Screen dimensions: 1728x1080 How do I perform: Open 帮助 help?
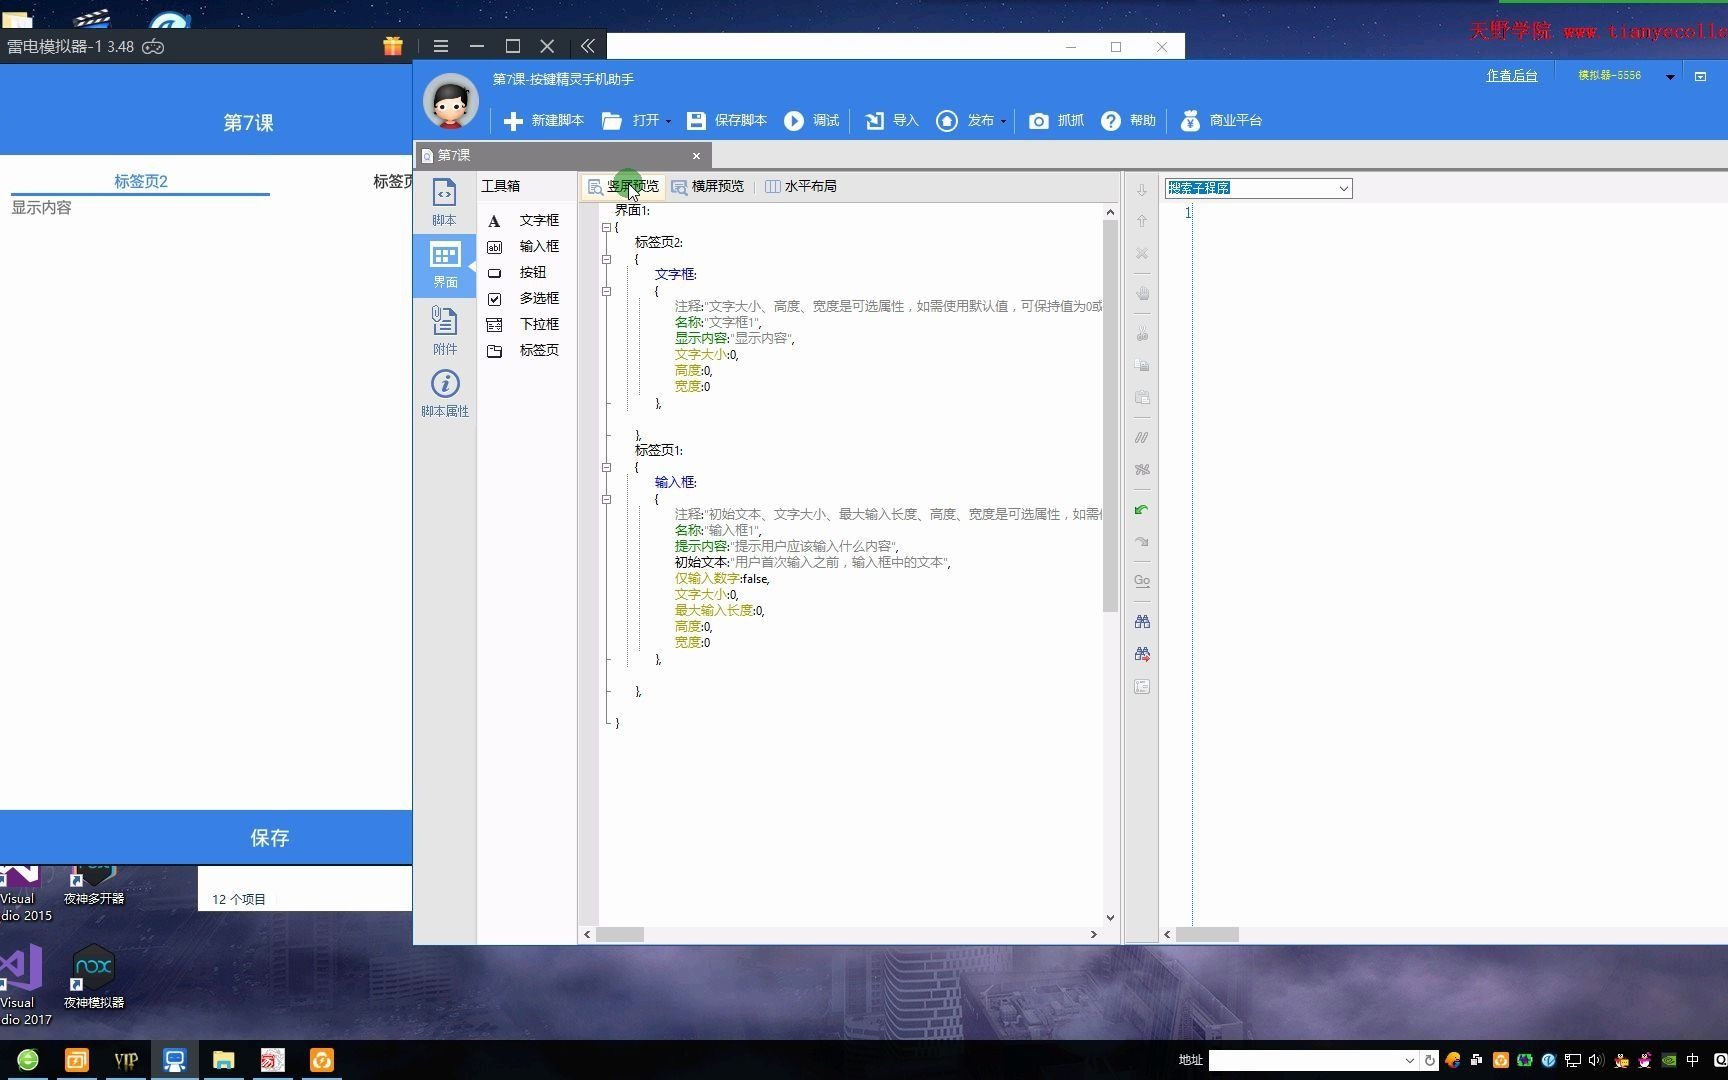pos(1128,120)
